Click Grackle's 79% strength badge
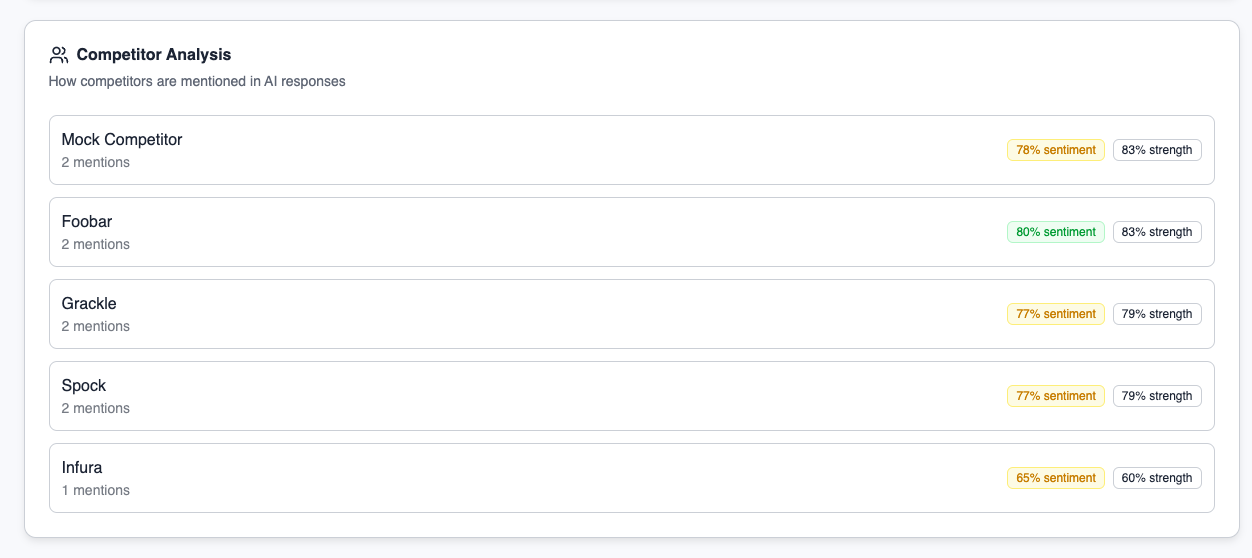The height and width of the screenshot is (558, 1252). (x=1157, y=314)
